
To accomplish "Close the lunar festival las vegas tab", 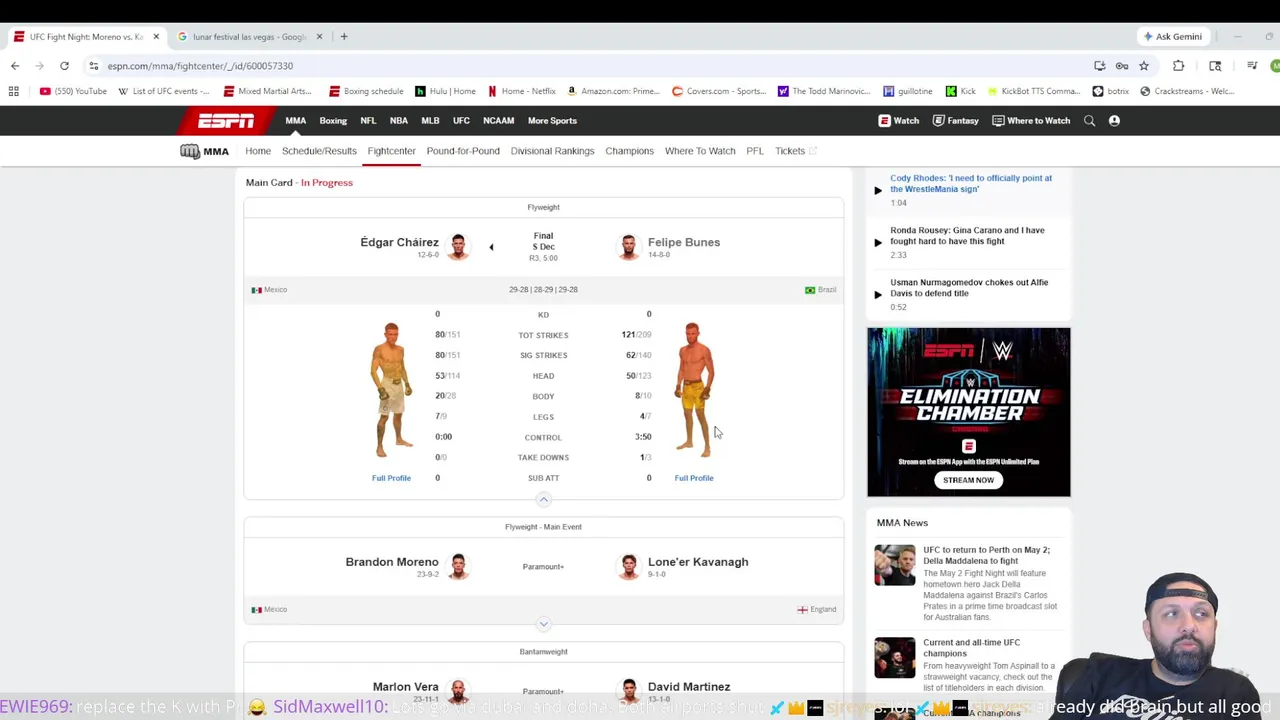I will coord(320,37).
